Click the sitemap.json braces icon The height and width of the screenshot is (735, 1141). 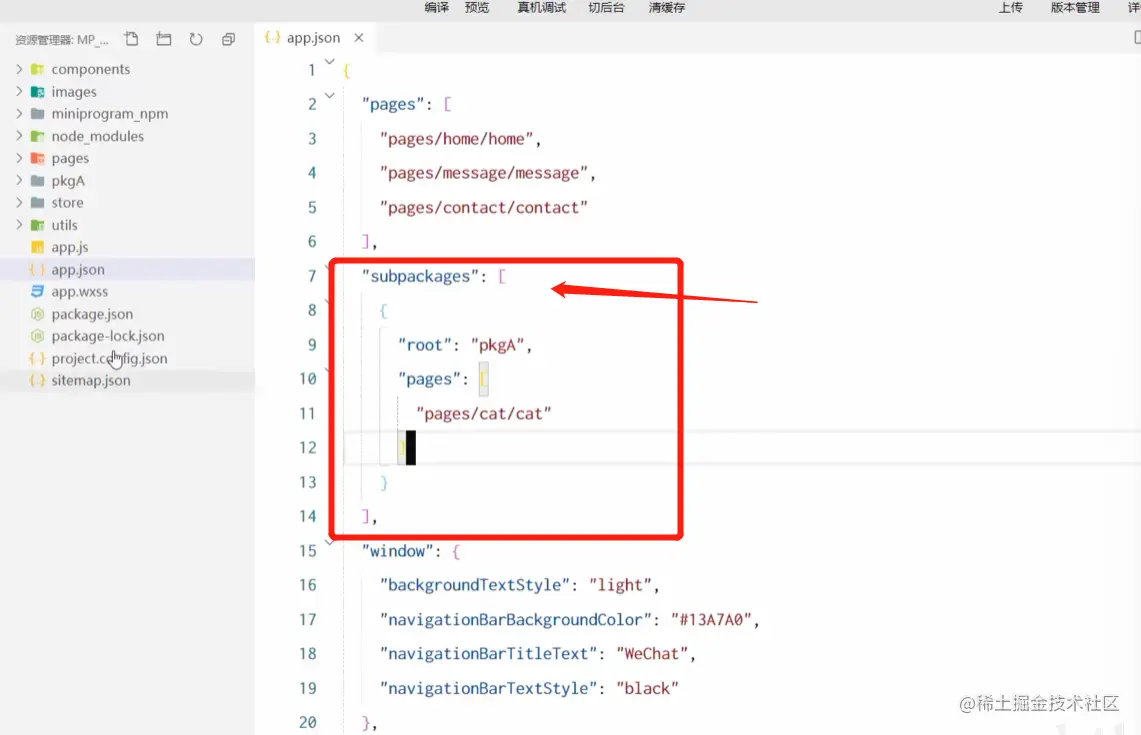coord(37,380)
